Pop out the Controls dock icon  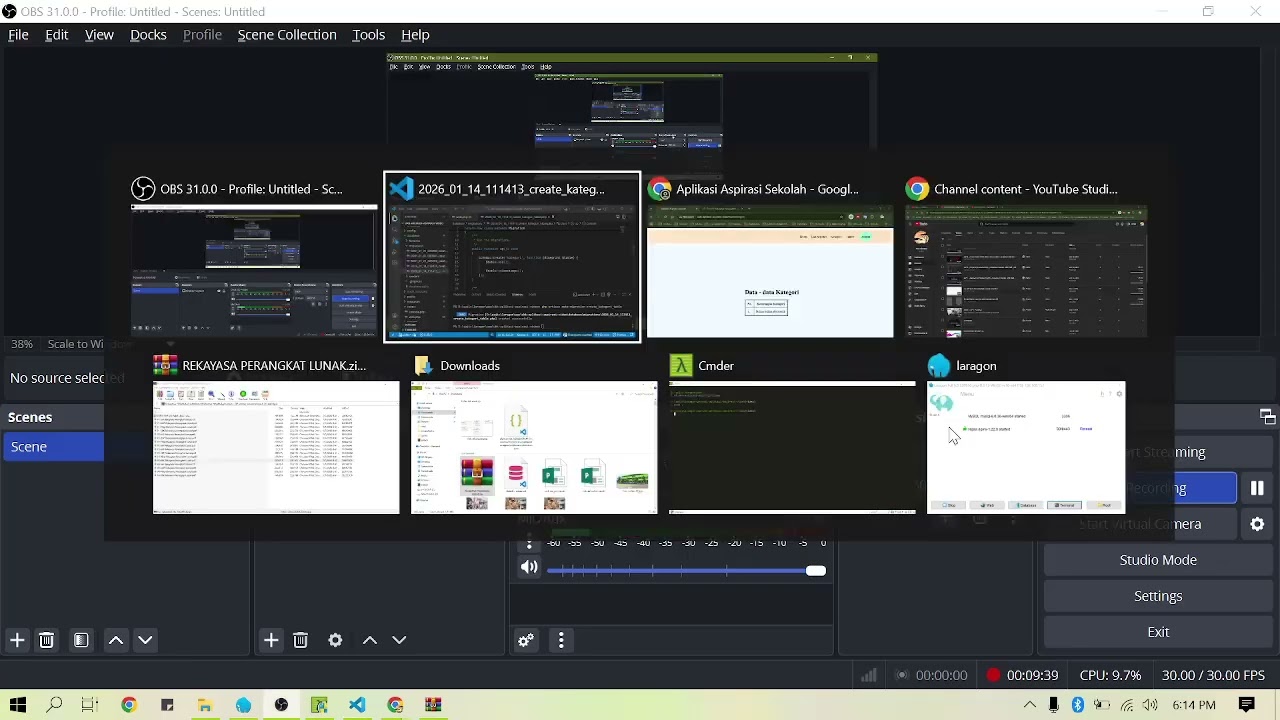(1267, 417)
